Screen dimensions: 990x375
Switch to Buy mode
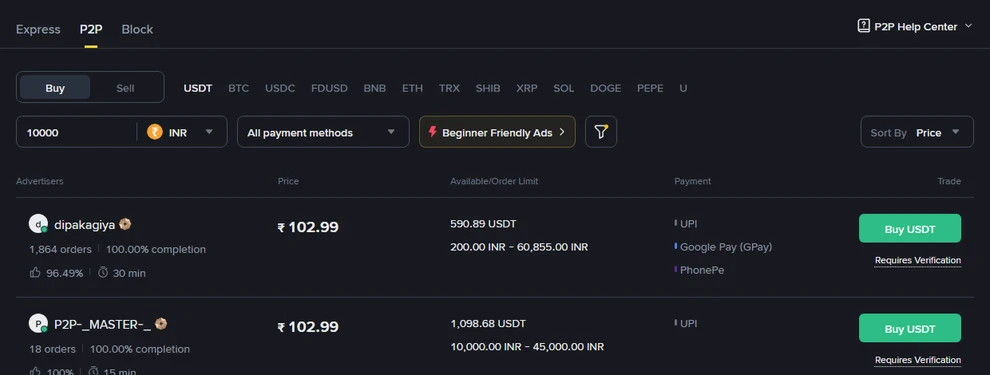(x=55, y=88)
